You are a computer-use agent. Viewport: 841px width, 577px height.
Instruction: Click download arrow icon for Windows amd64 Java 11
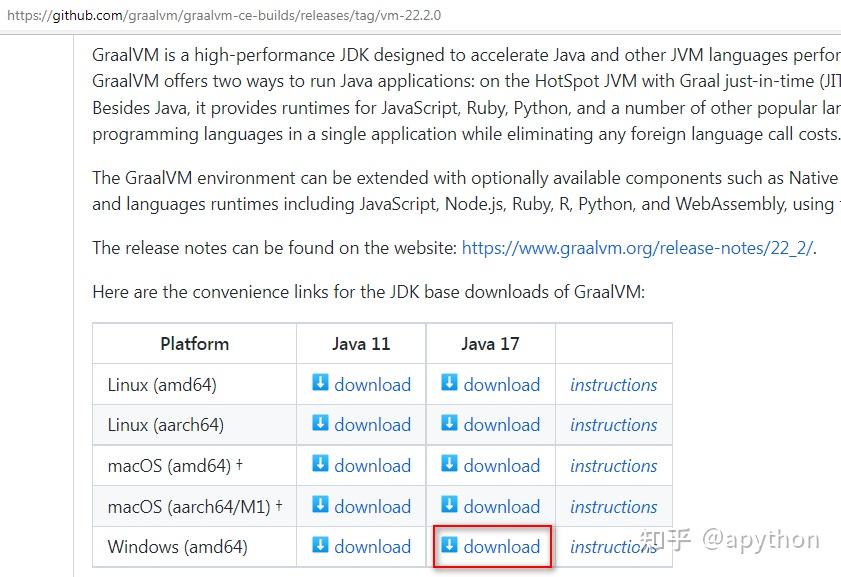click(x=320, y=545)
